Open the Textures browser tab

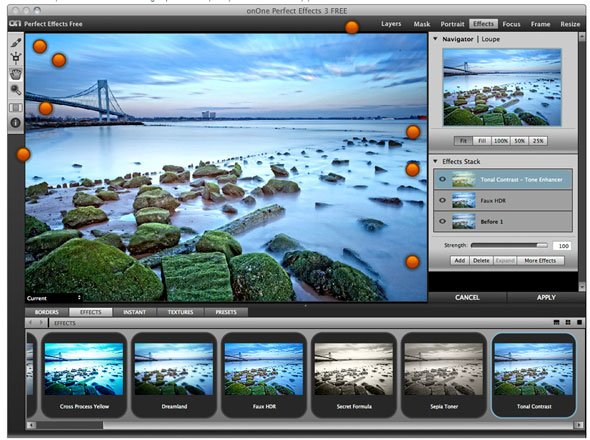(x=180, y=312)
